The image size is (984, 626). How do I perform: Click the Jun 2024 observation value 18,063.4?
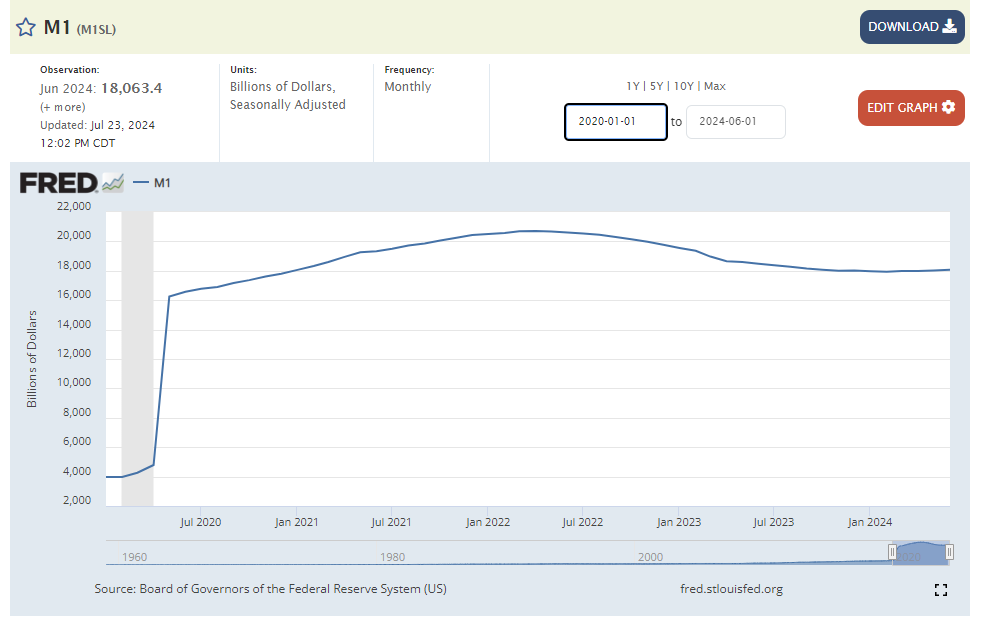point(131,88)
